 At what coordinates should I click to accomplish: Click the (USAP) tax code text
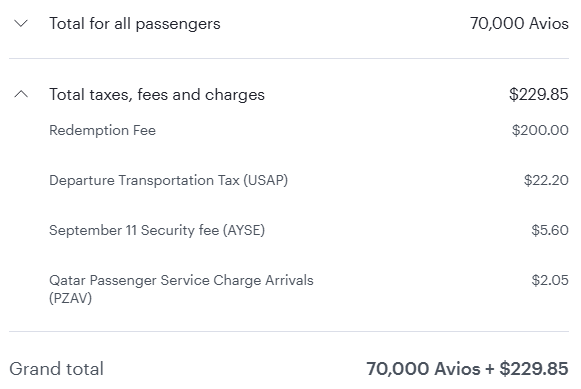coord(265,180)
